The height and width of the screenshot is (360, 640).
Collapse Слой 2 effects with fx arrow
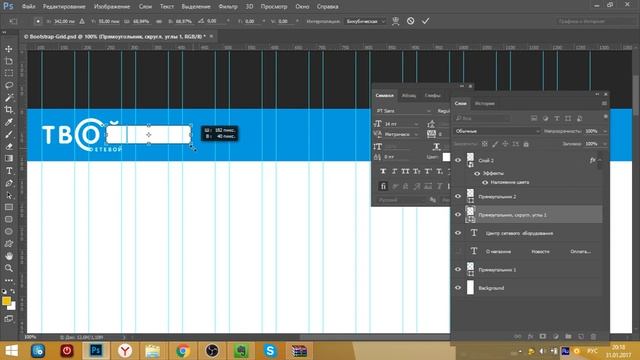[x=600, y=160]
